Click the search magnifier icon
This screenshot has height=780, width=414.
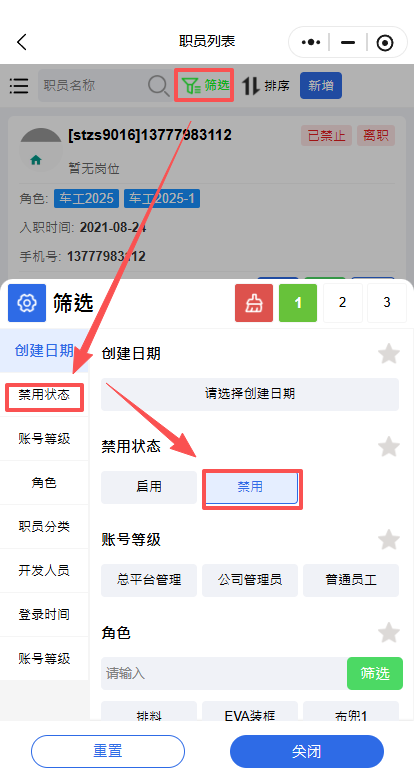click(159, 86)
